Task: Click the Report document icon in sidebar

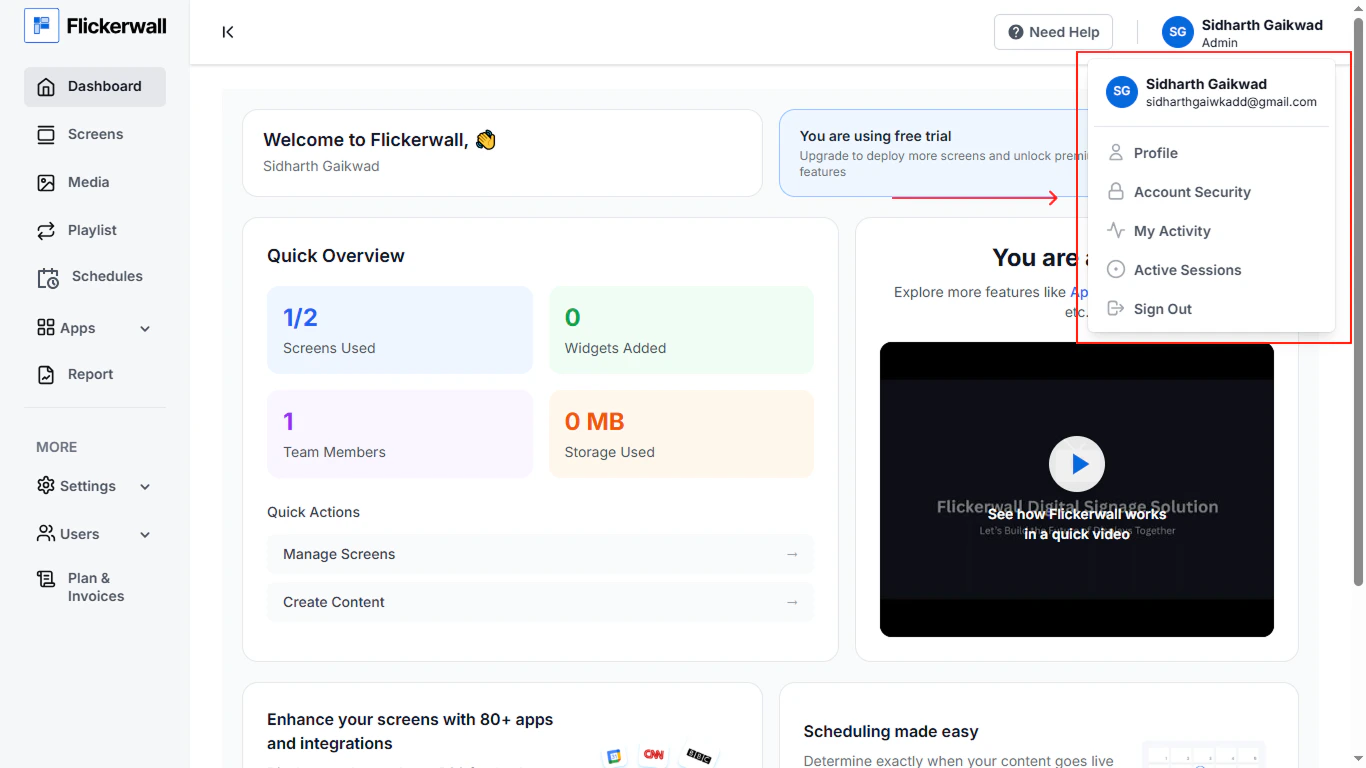Action: pyautogui.click(x=46, y=375)
